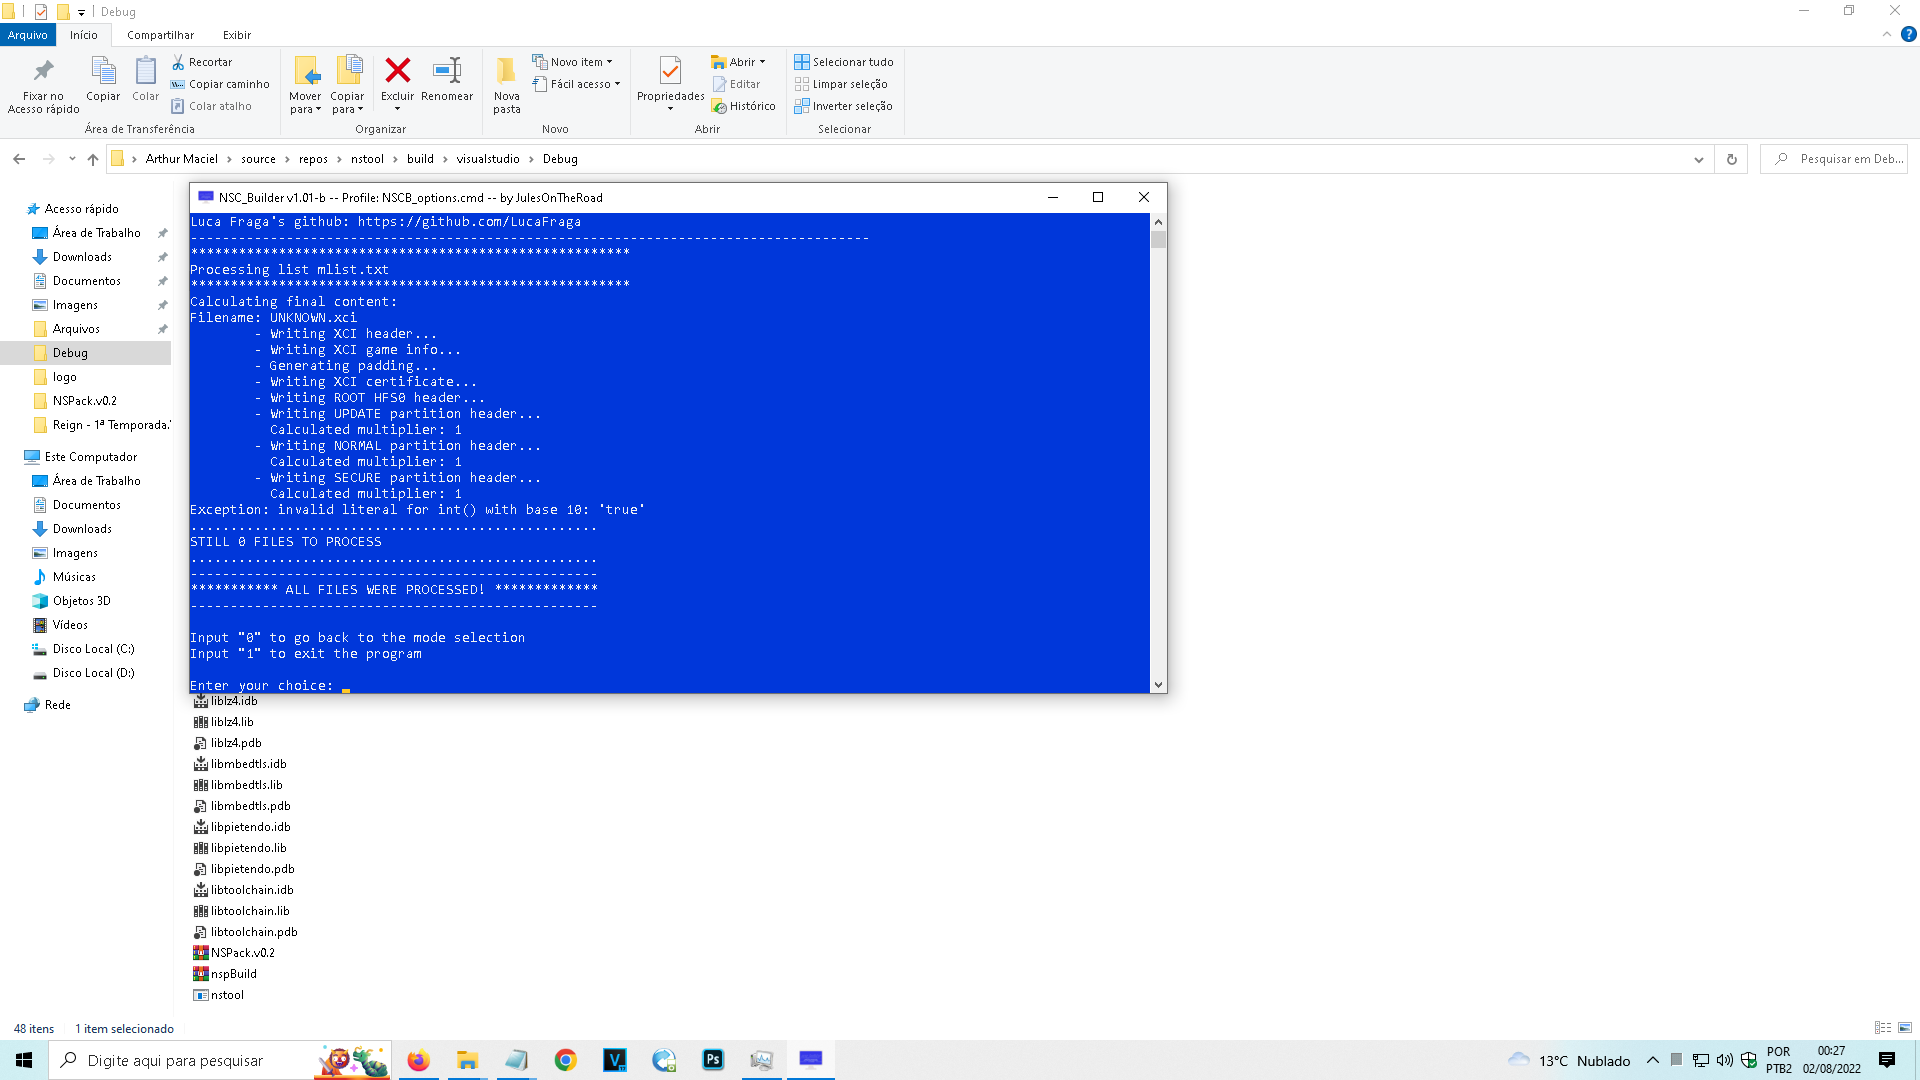This screenshot has width=1920, height=1080.
Task: Open the Mover para menu
Action: pos(305,85)
